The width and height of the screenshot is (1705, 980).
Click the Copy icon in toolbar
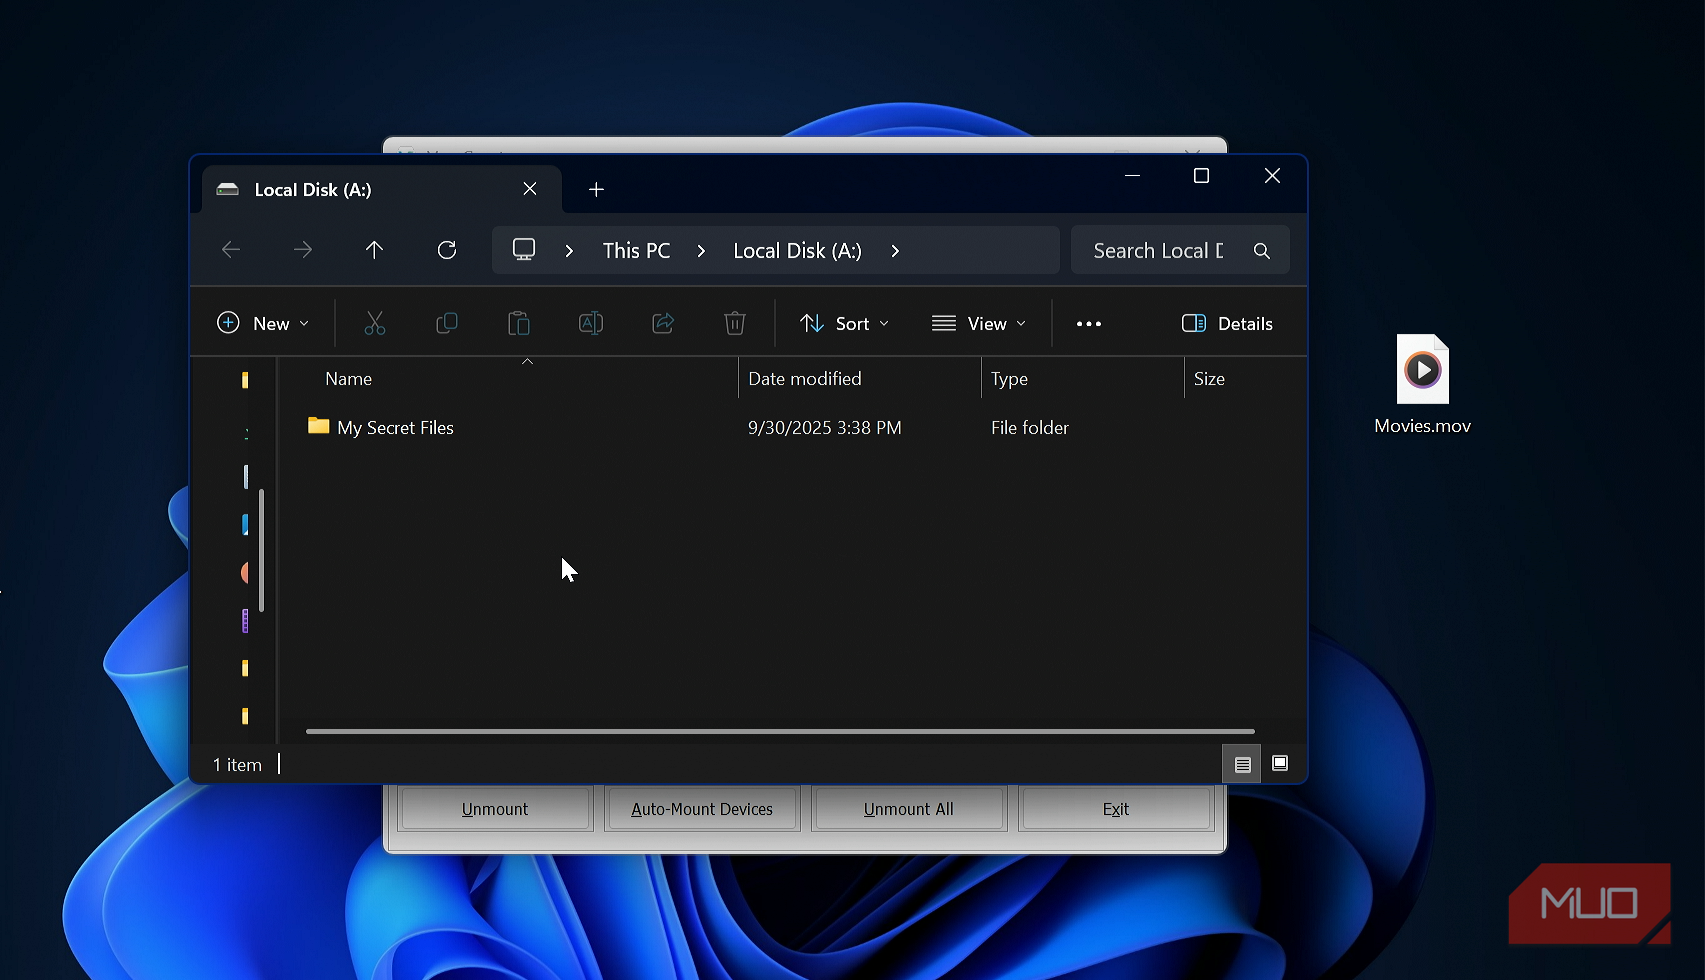[x=447, y=323]
